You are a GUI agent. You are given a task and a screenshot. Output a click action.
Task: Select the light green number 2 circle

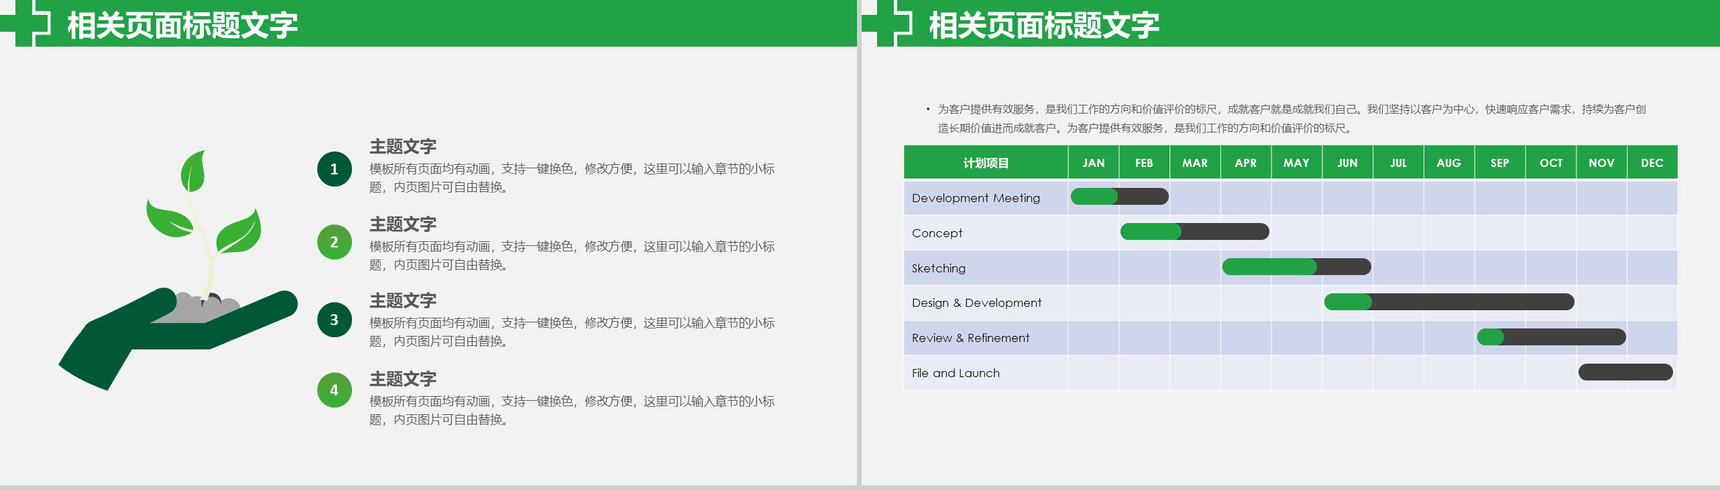click(334, 242)
